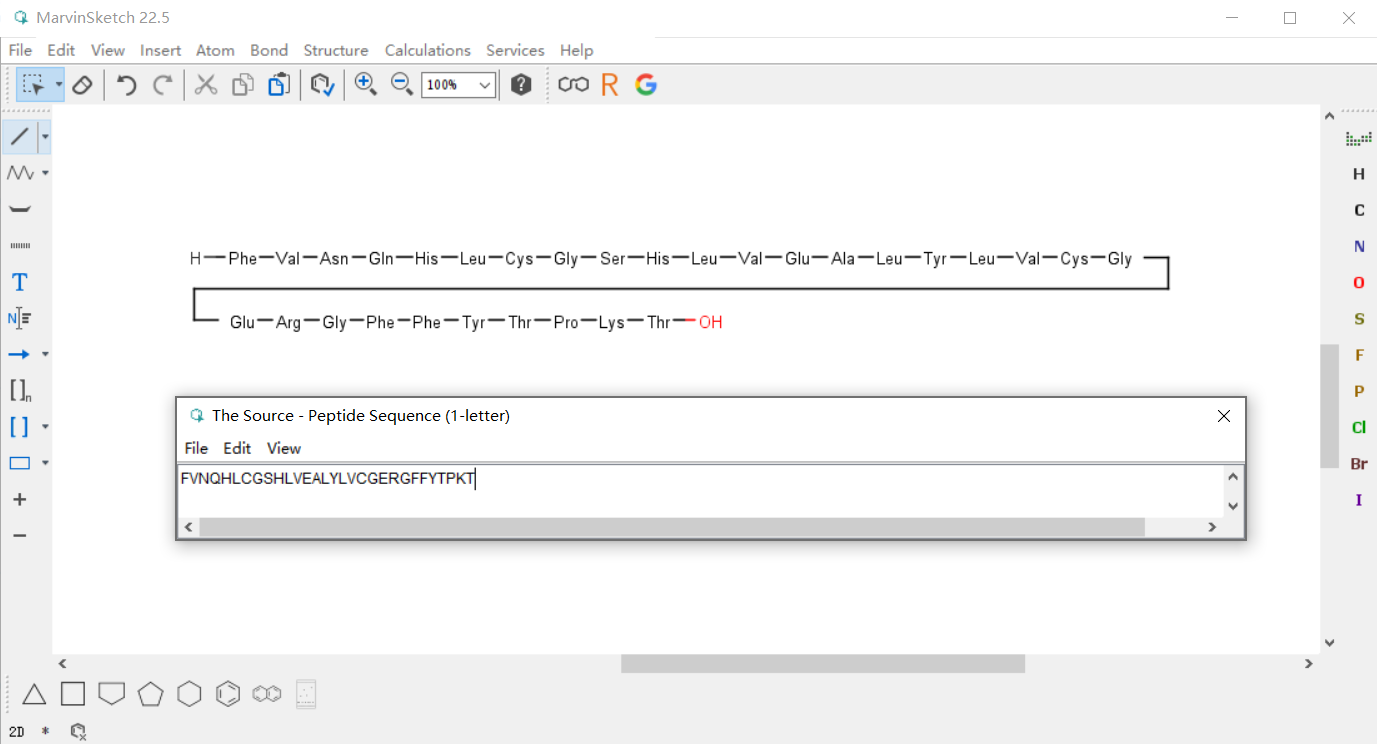Expand the chain tool dropdown arrow

click(45, 173)
